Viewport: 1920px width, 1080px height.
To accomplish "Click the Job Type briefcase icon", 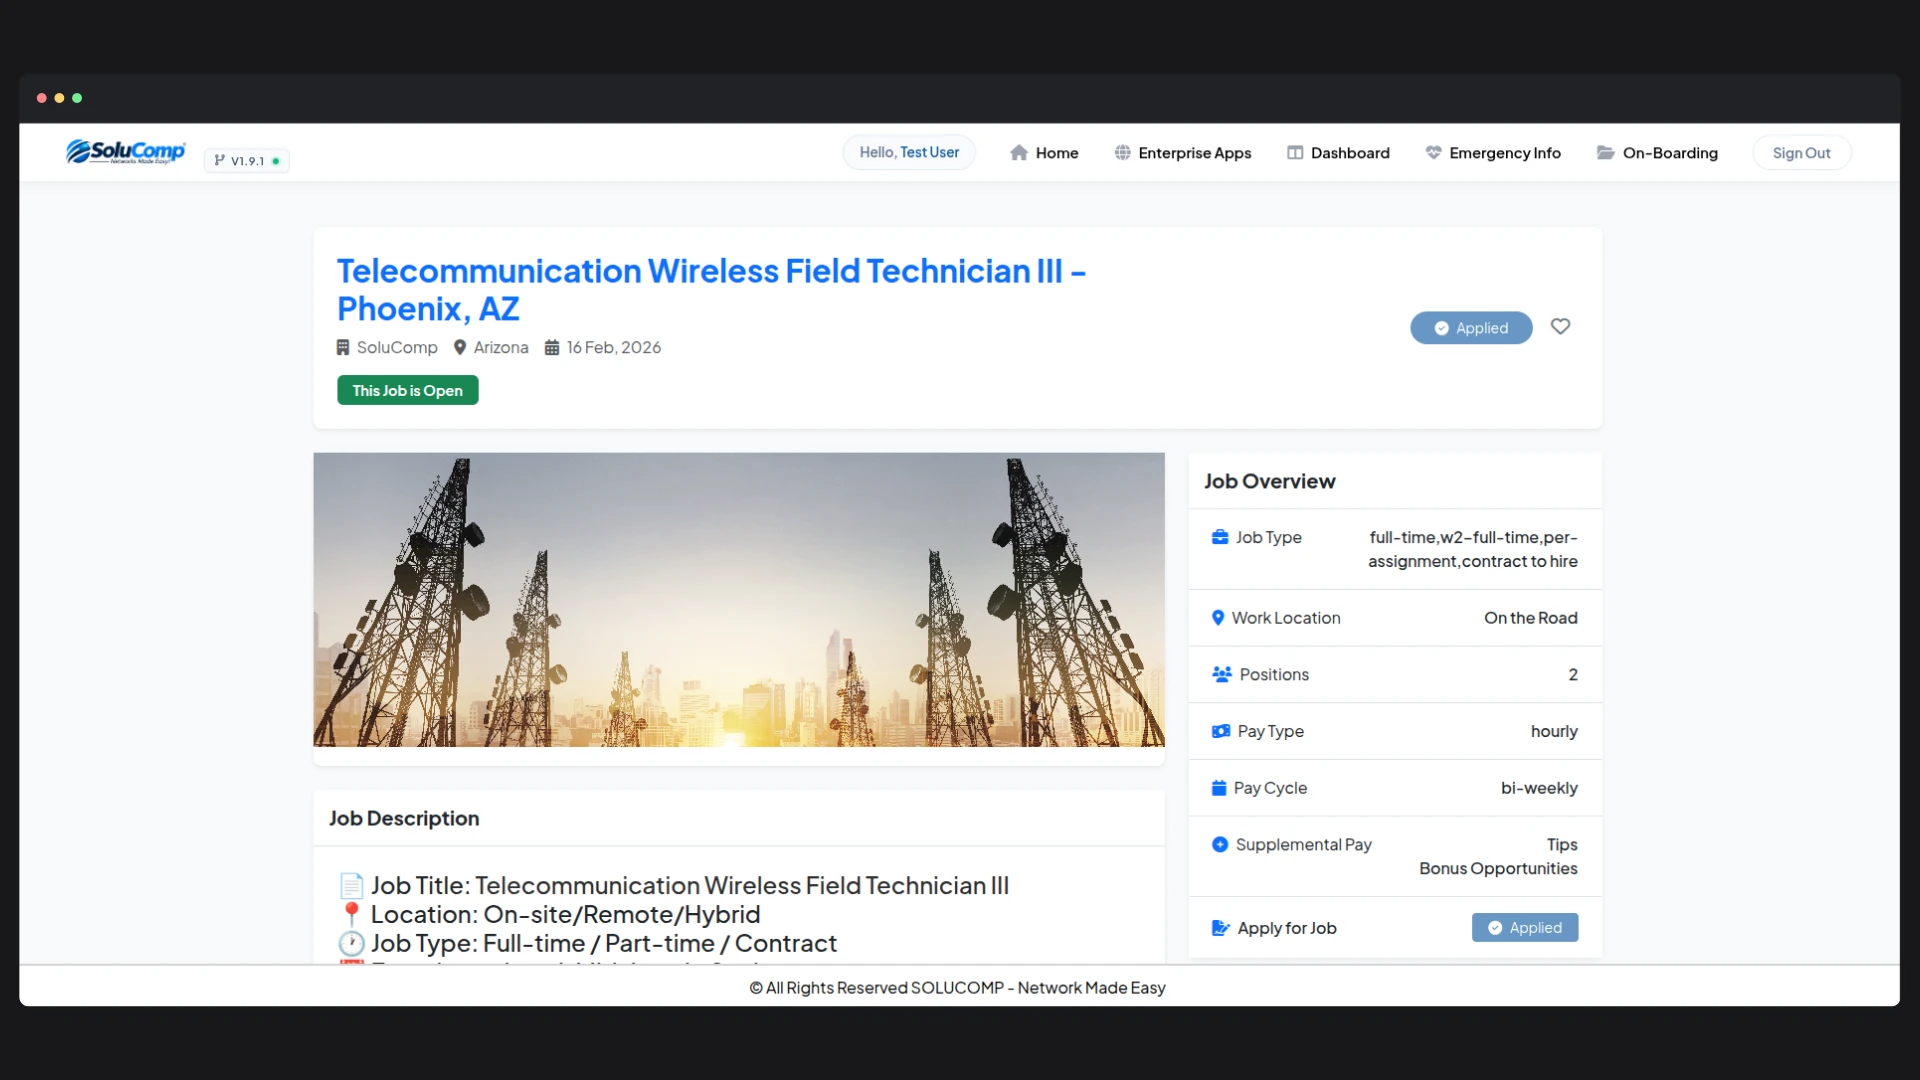I will (x=1220, y=538).
